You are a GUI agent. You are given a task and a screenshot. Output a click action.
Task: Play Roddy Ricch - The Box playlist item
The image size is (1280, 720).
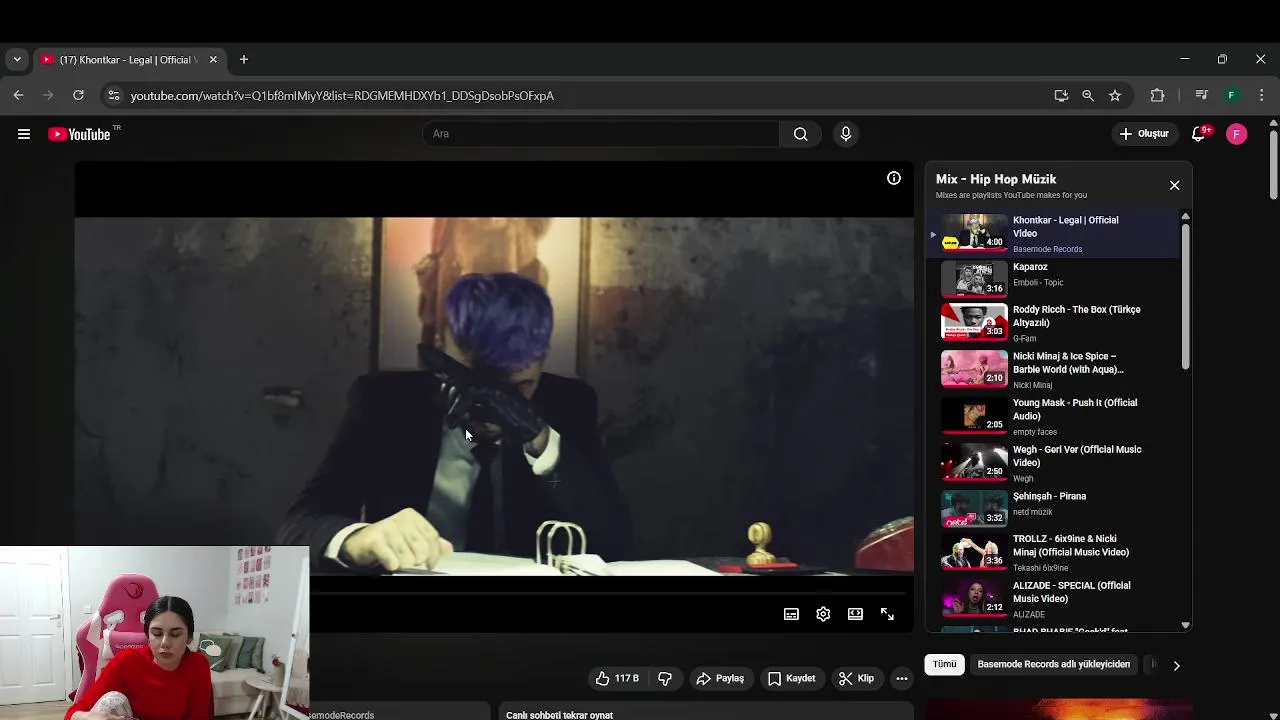[1053, 323]
